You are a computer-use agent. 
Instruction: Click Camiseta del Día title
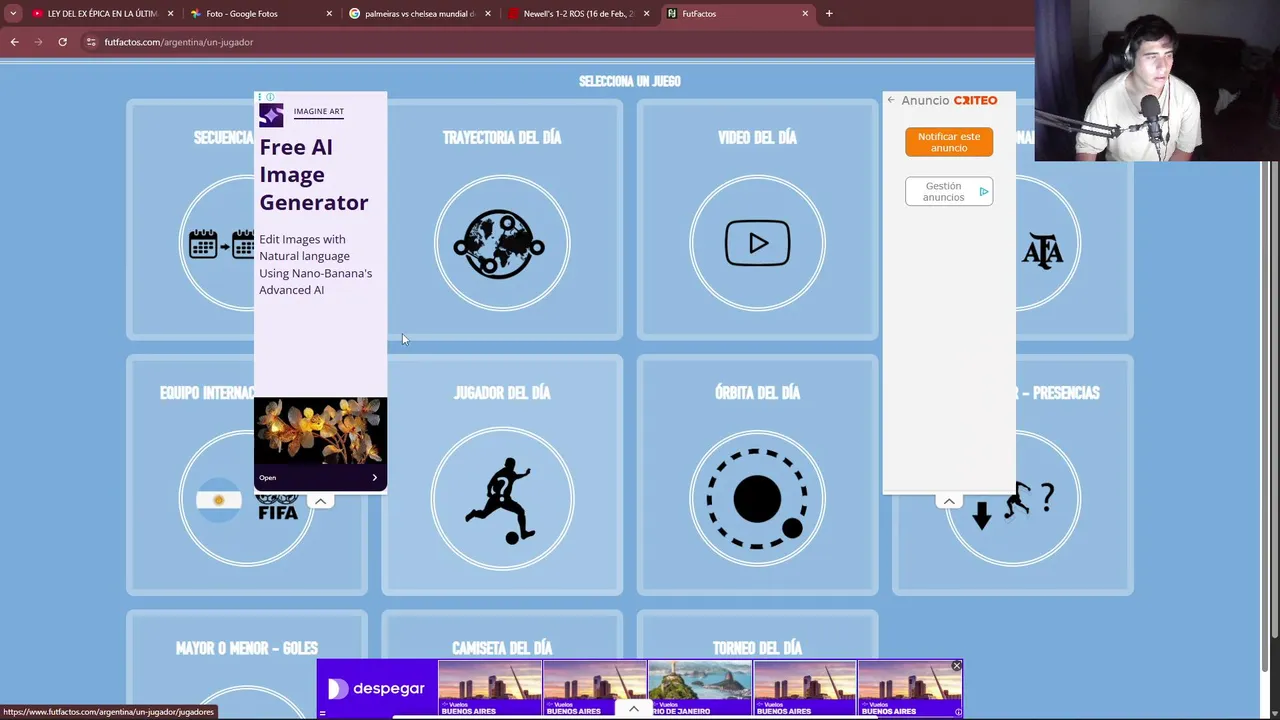tap(502, 648)
